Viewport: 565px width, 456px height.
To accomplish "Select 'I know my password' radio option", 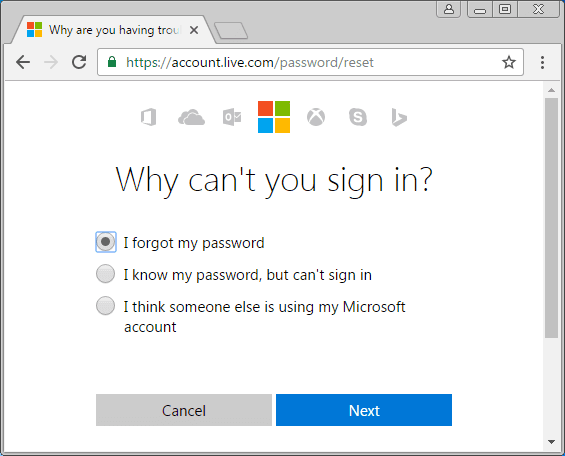I will pos(106,274).
